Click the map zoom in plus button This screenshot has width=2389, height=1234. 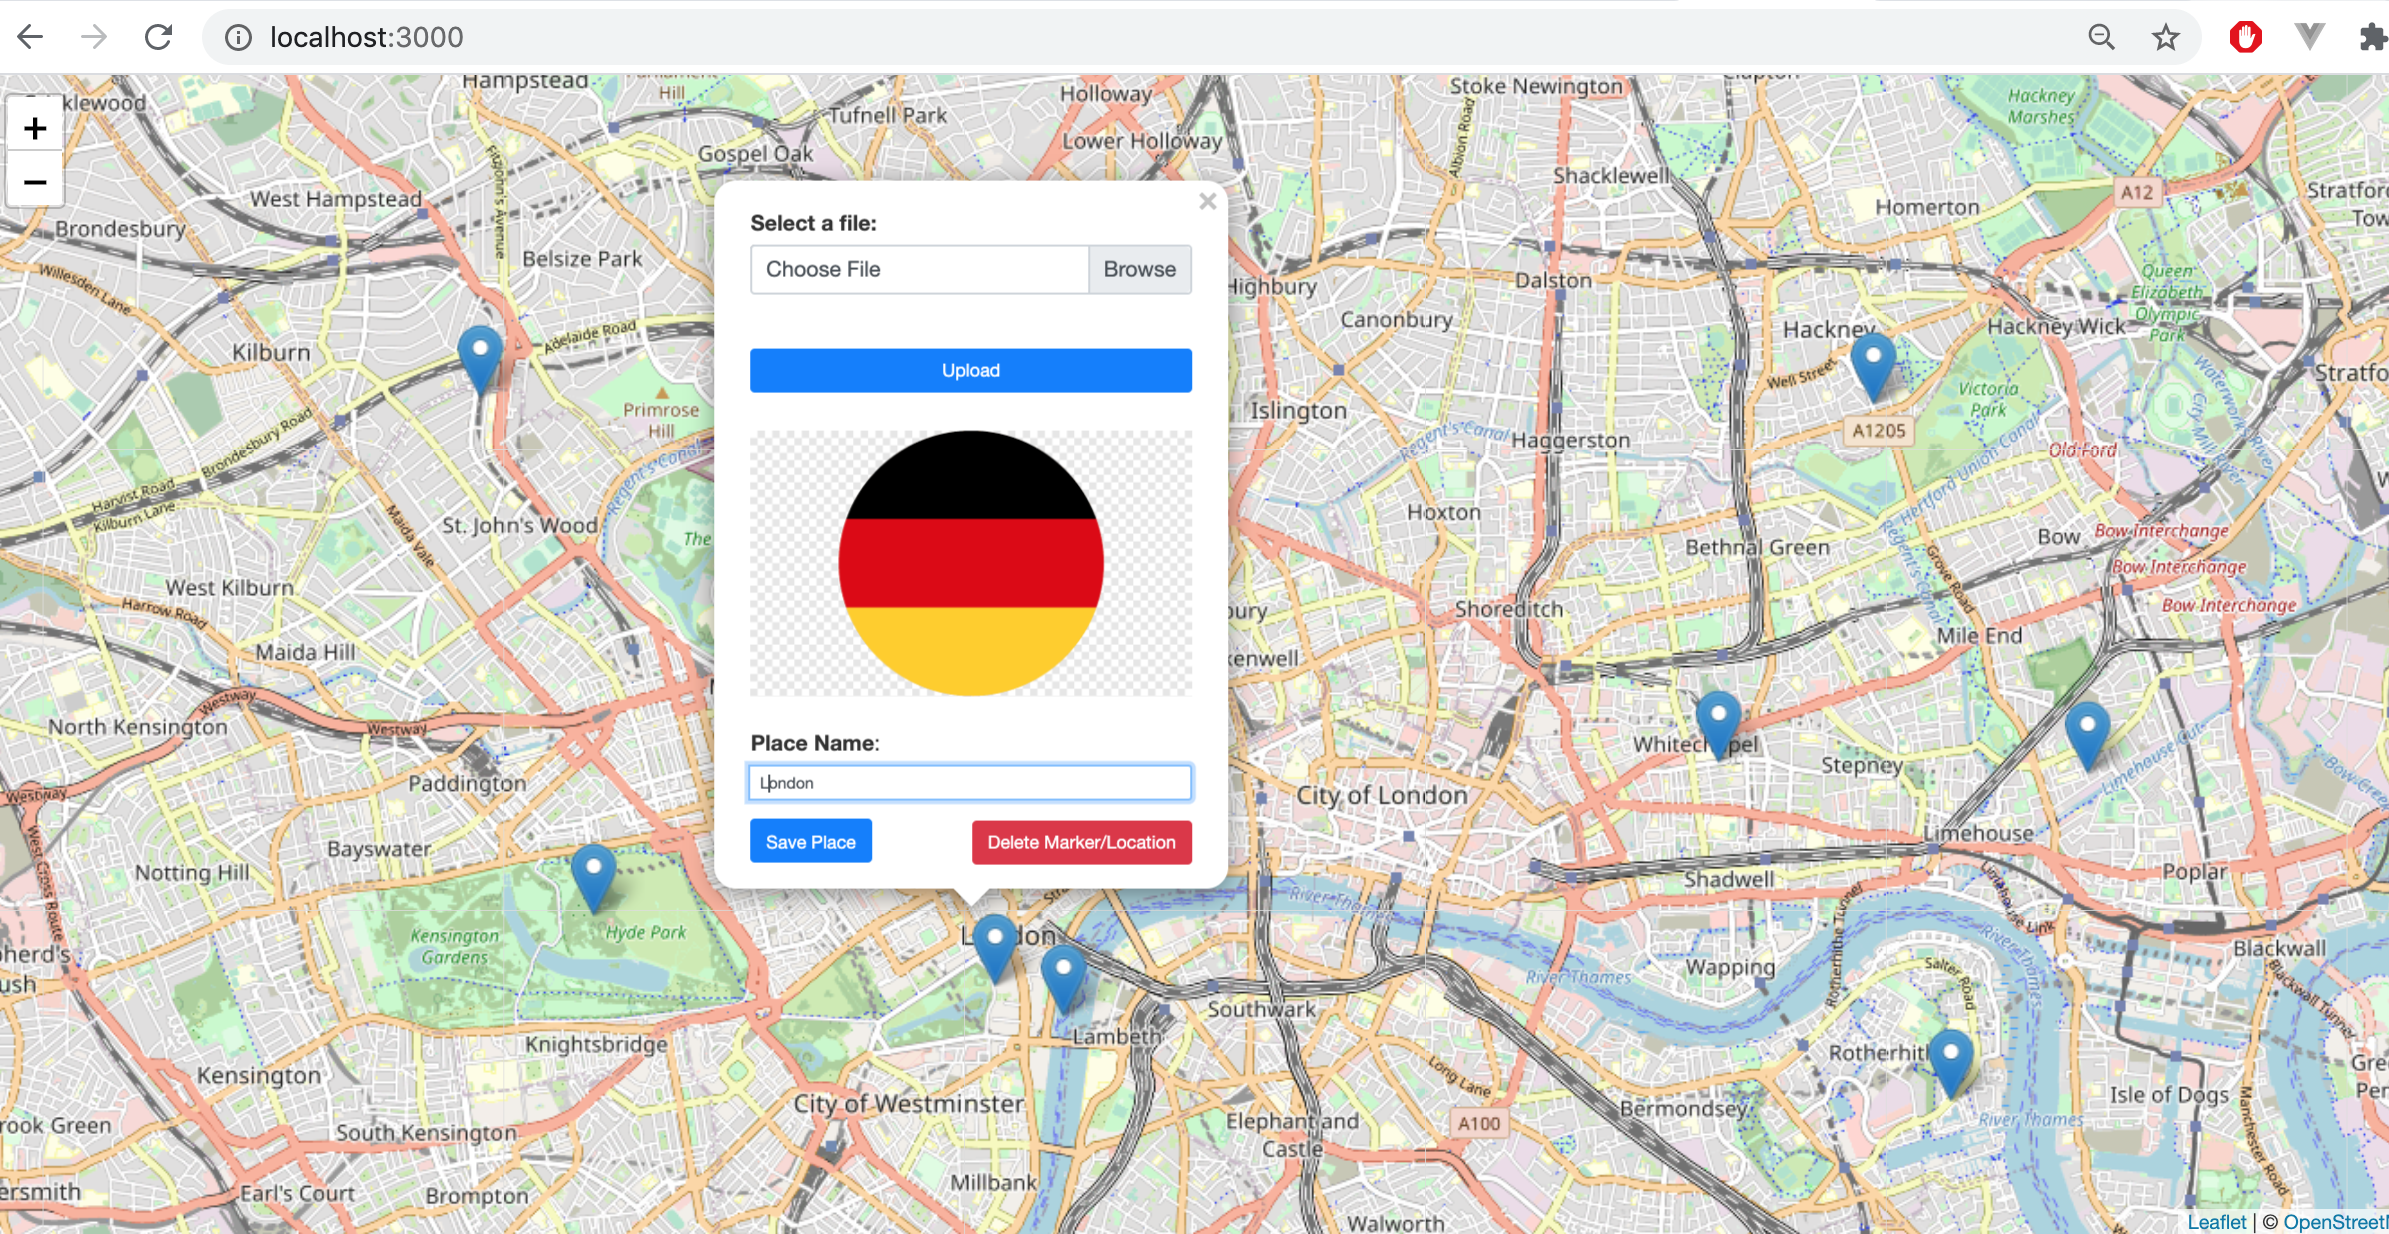tap(35, 128)
